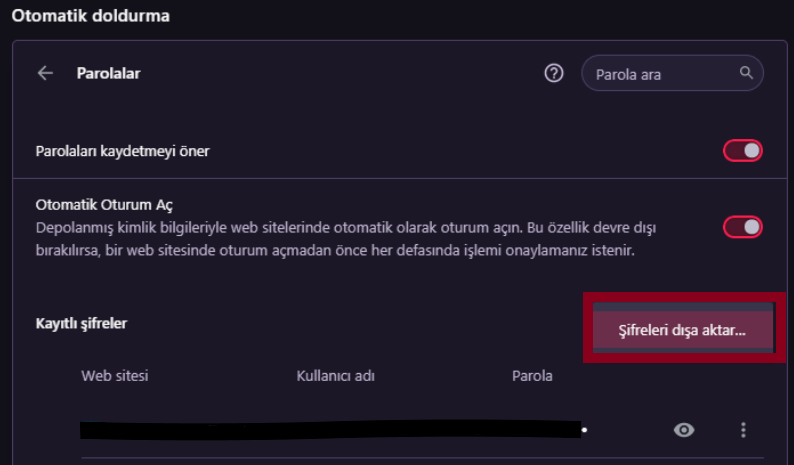Click the Parolalar page title
The image size is (794, 465).
tap(108, 73)
